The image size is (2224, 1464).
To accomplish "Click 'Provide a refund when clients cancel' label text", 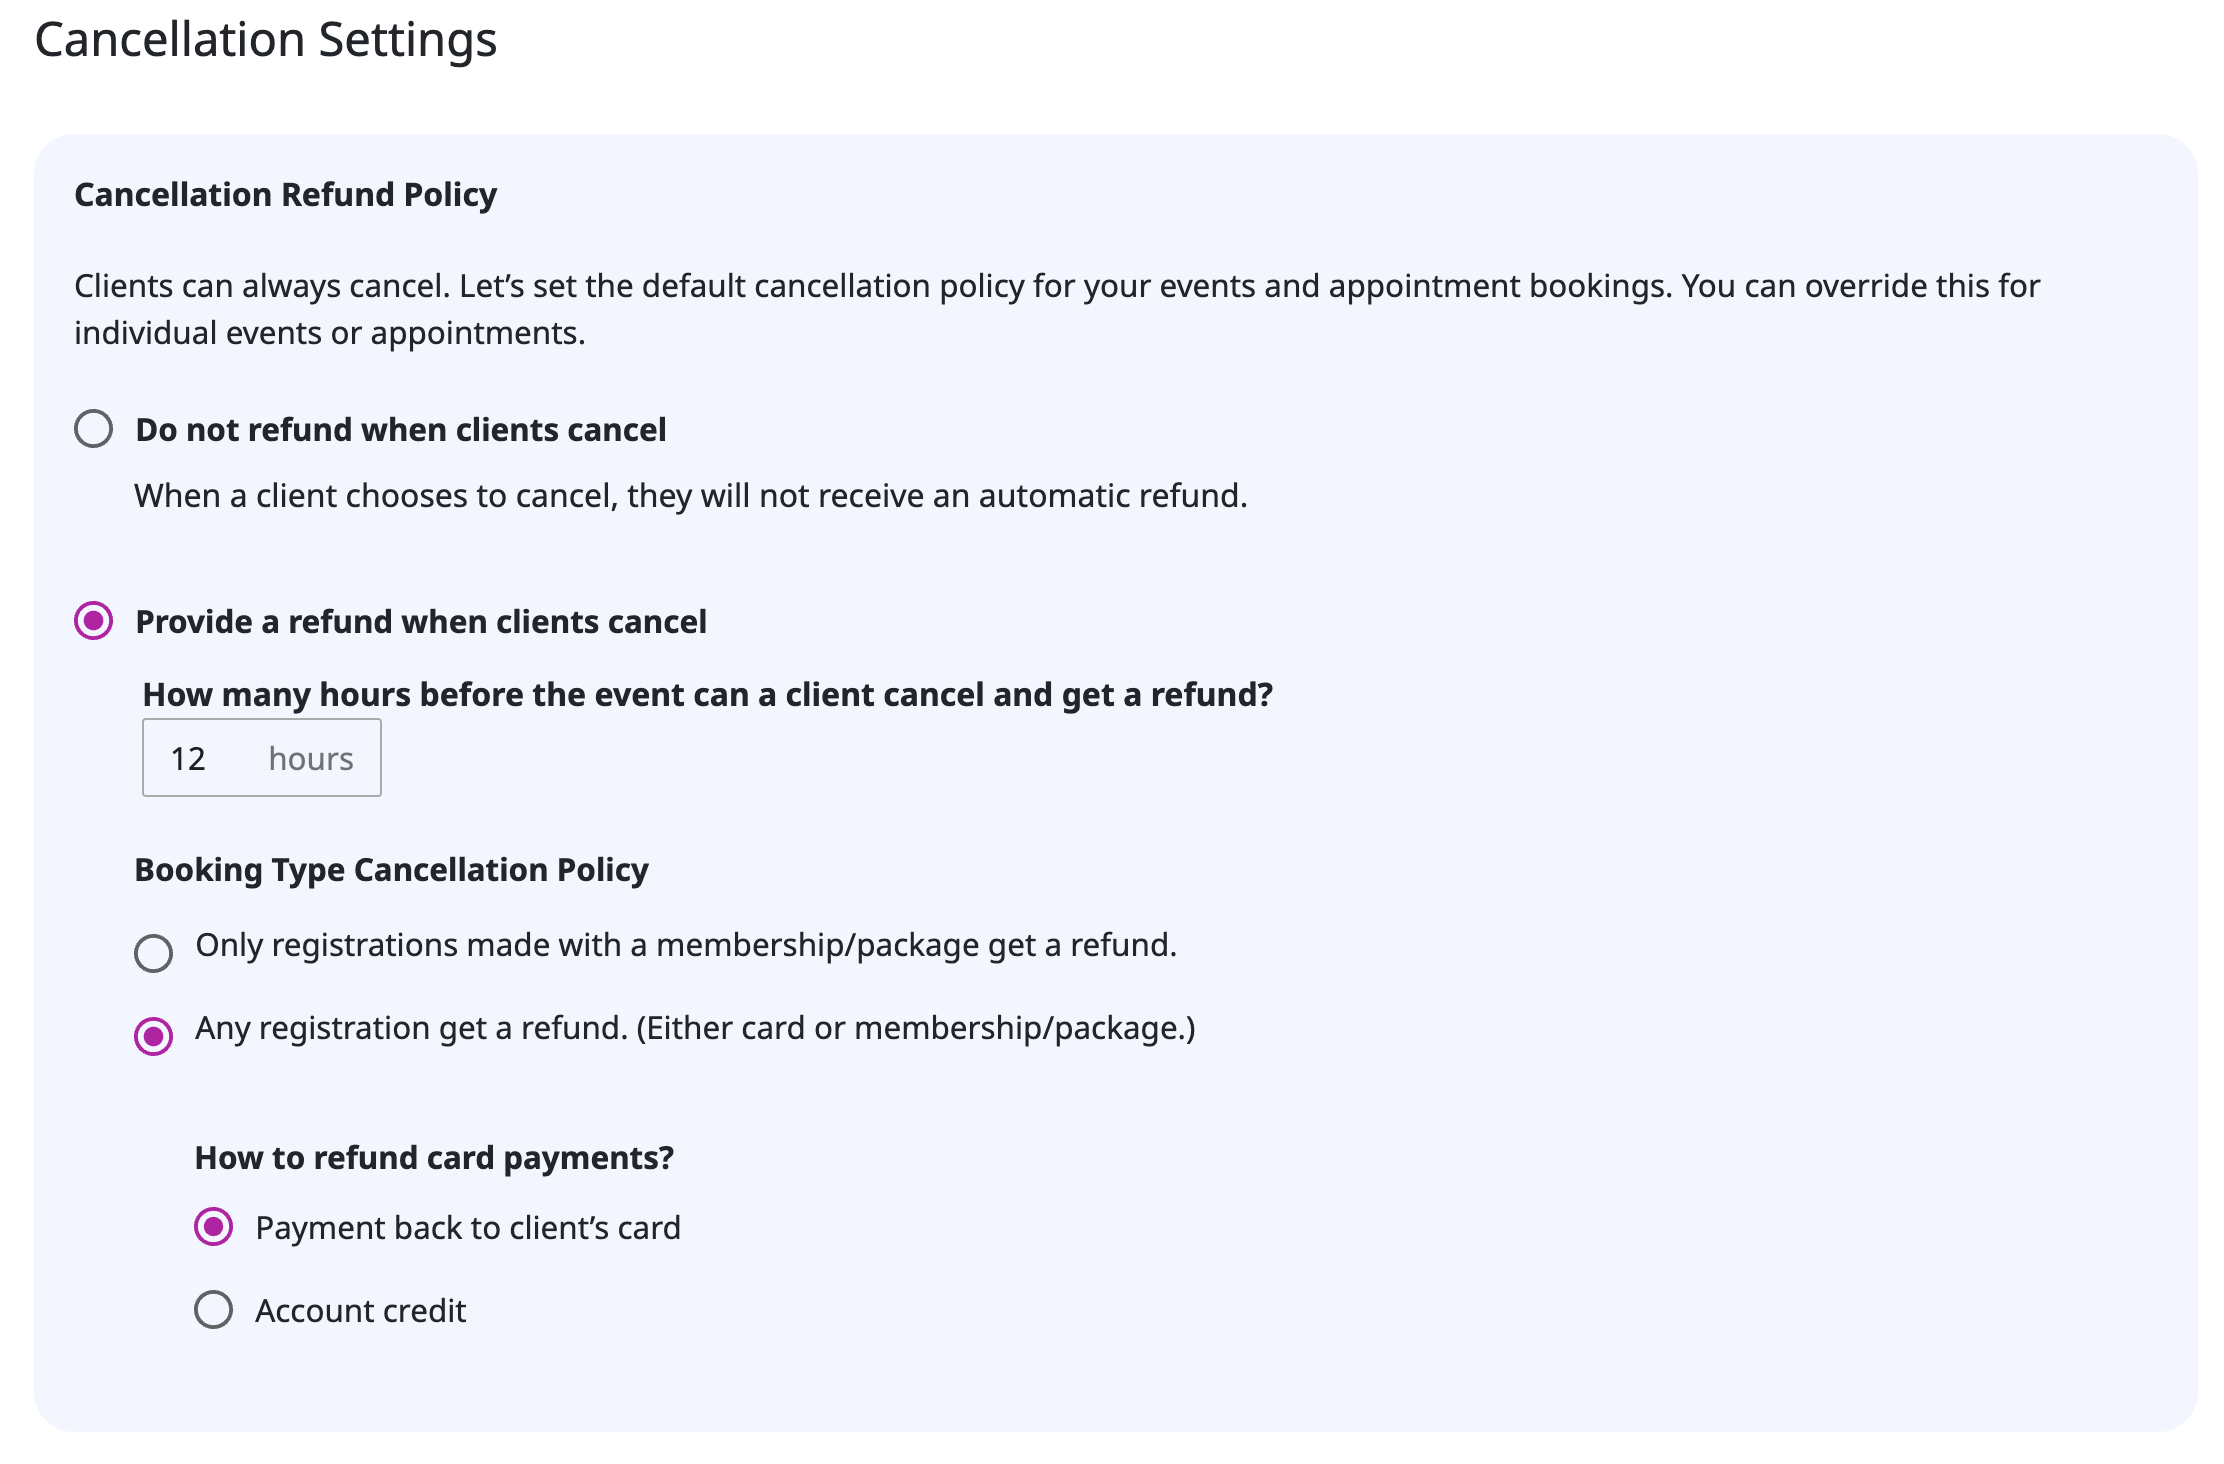I will pos(420,622).
